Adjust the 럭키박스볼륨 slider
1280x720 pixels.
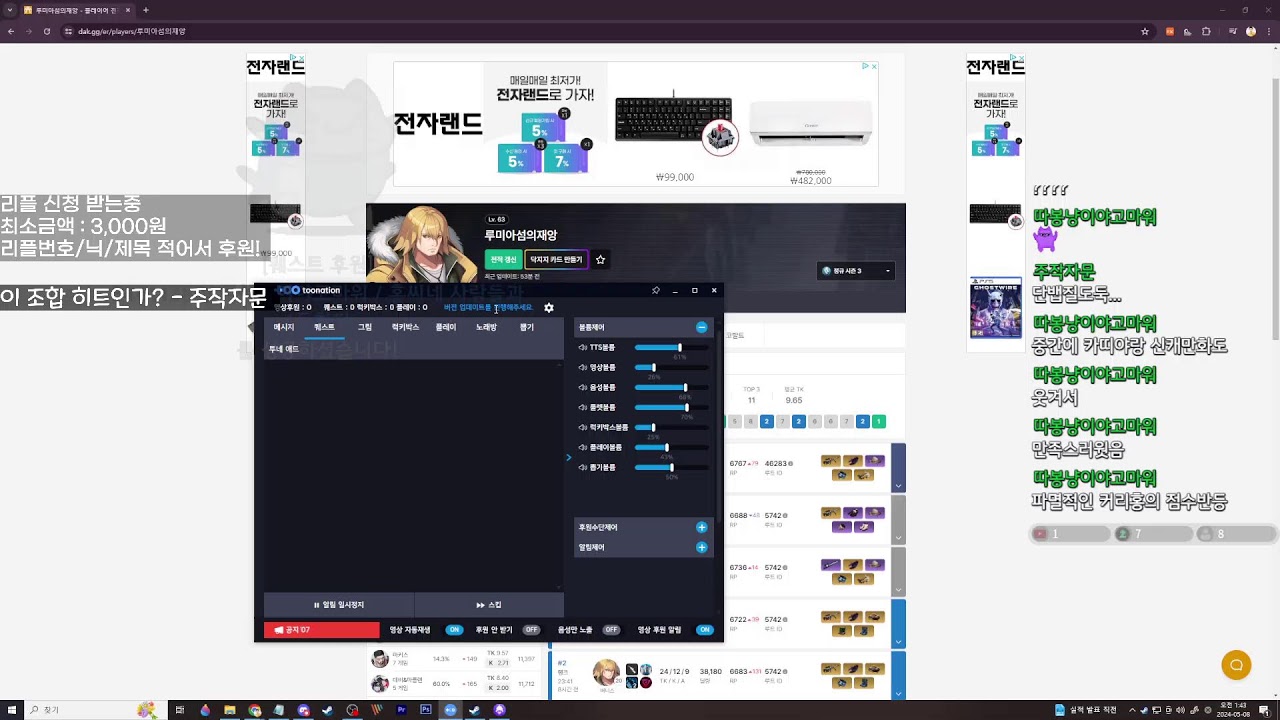[x=671, y=427]
